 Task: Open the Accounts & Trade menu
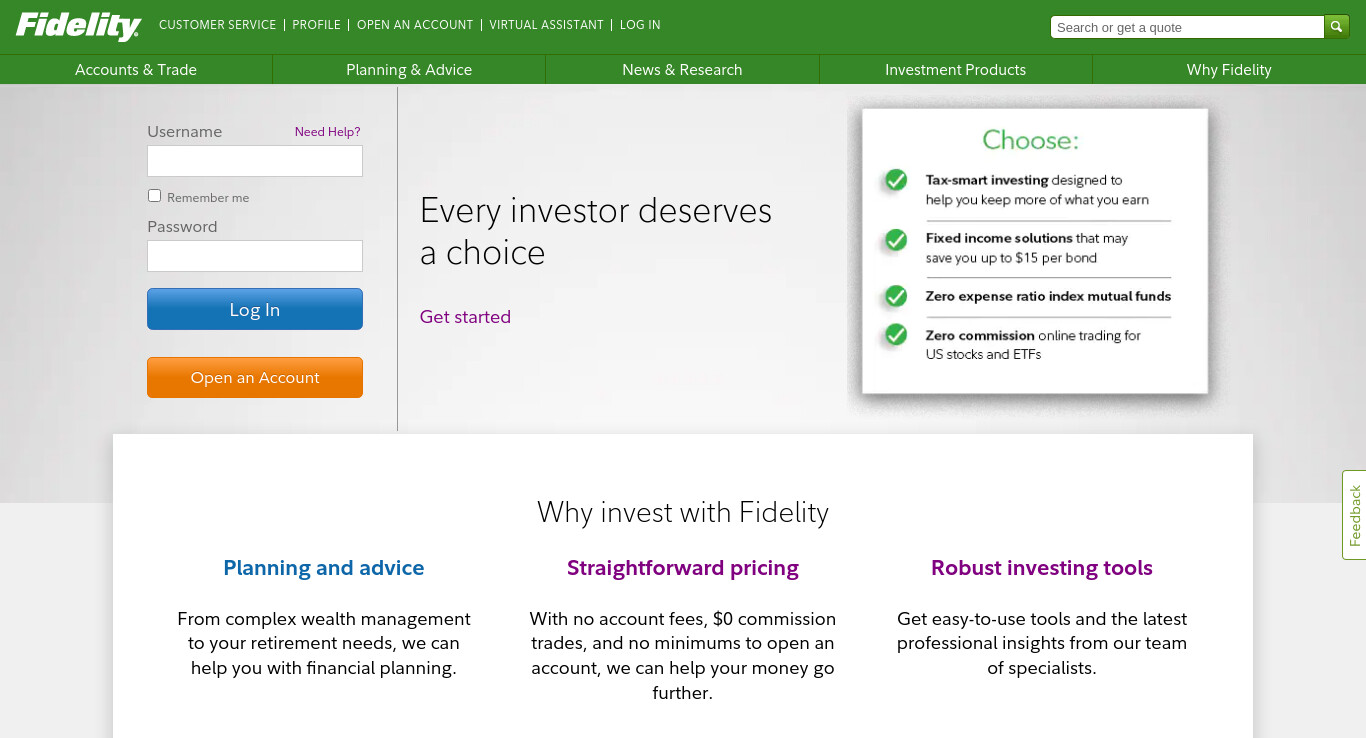pos(136,70)
